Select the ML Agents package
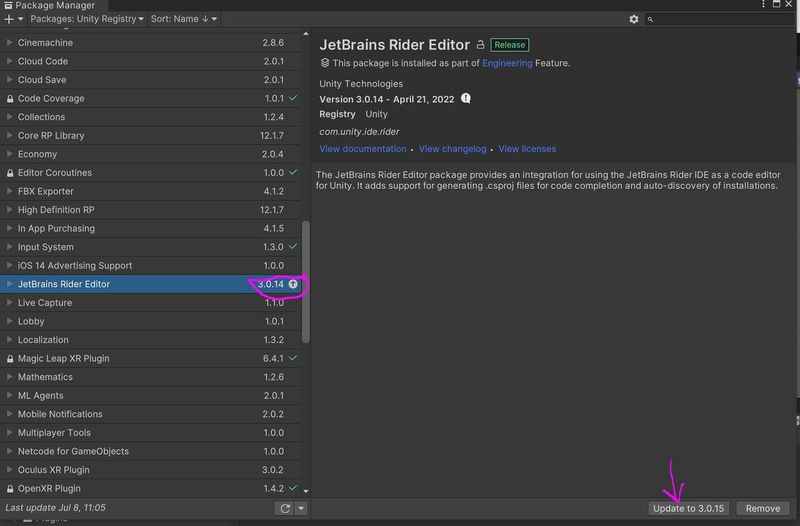This screenshot has width=800, height=526. (151, 395)
